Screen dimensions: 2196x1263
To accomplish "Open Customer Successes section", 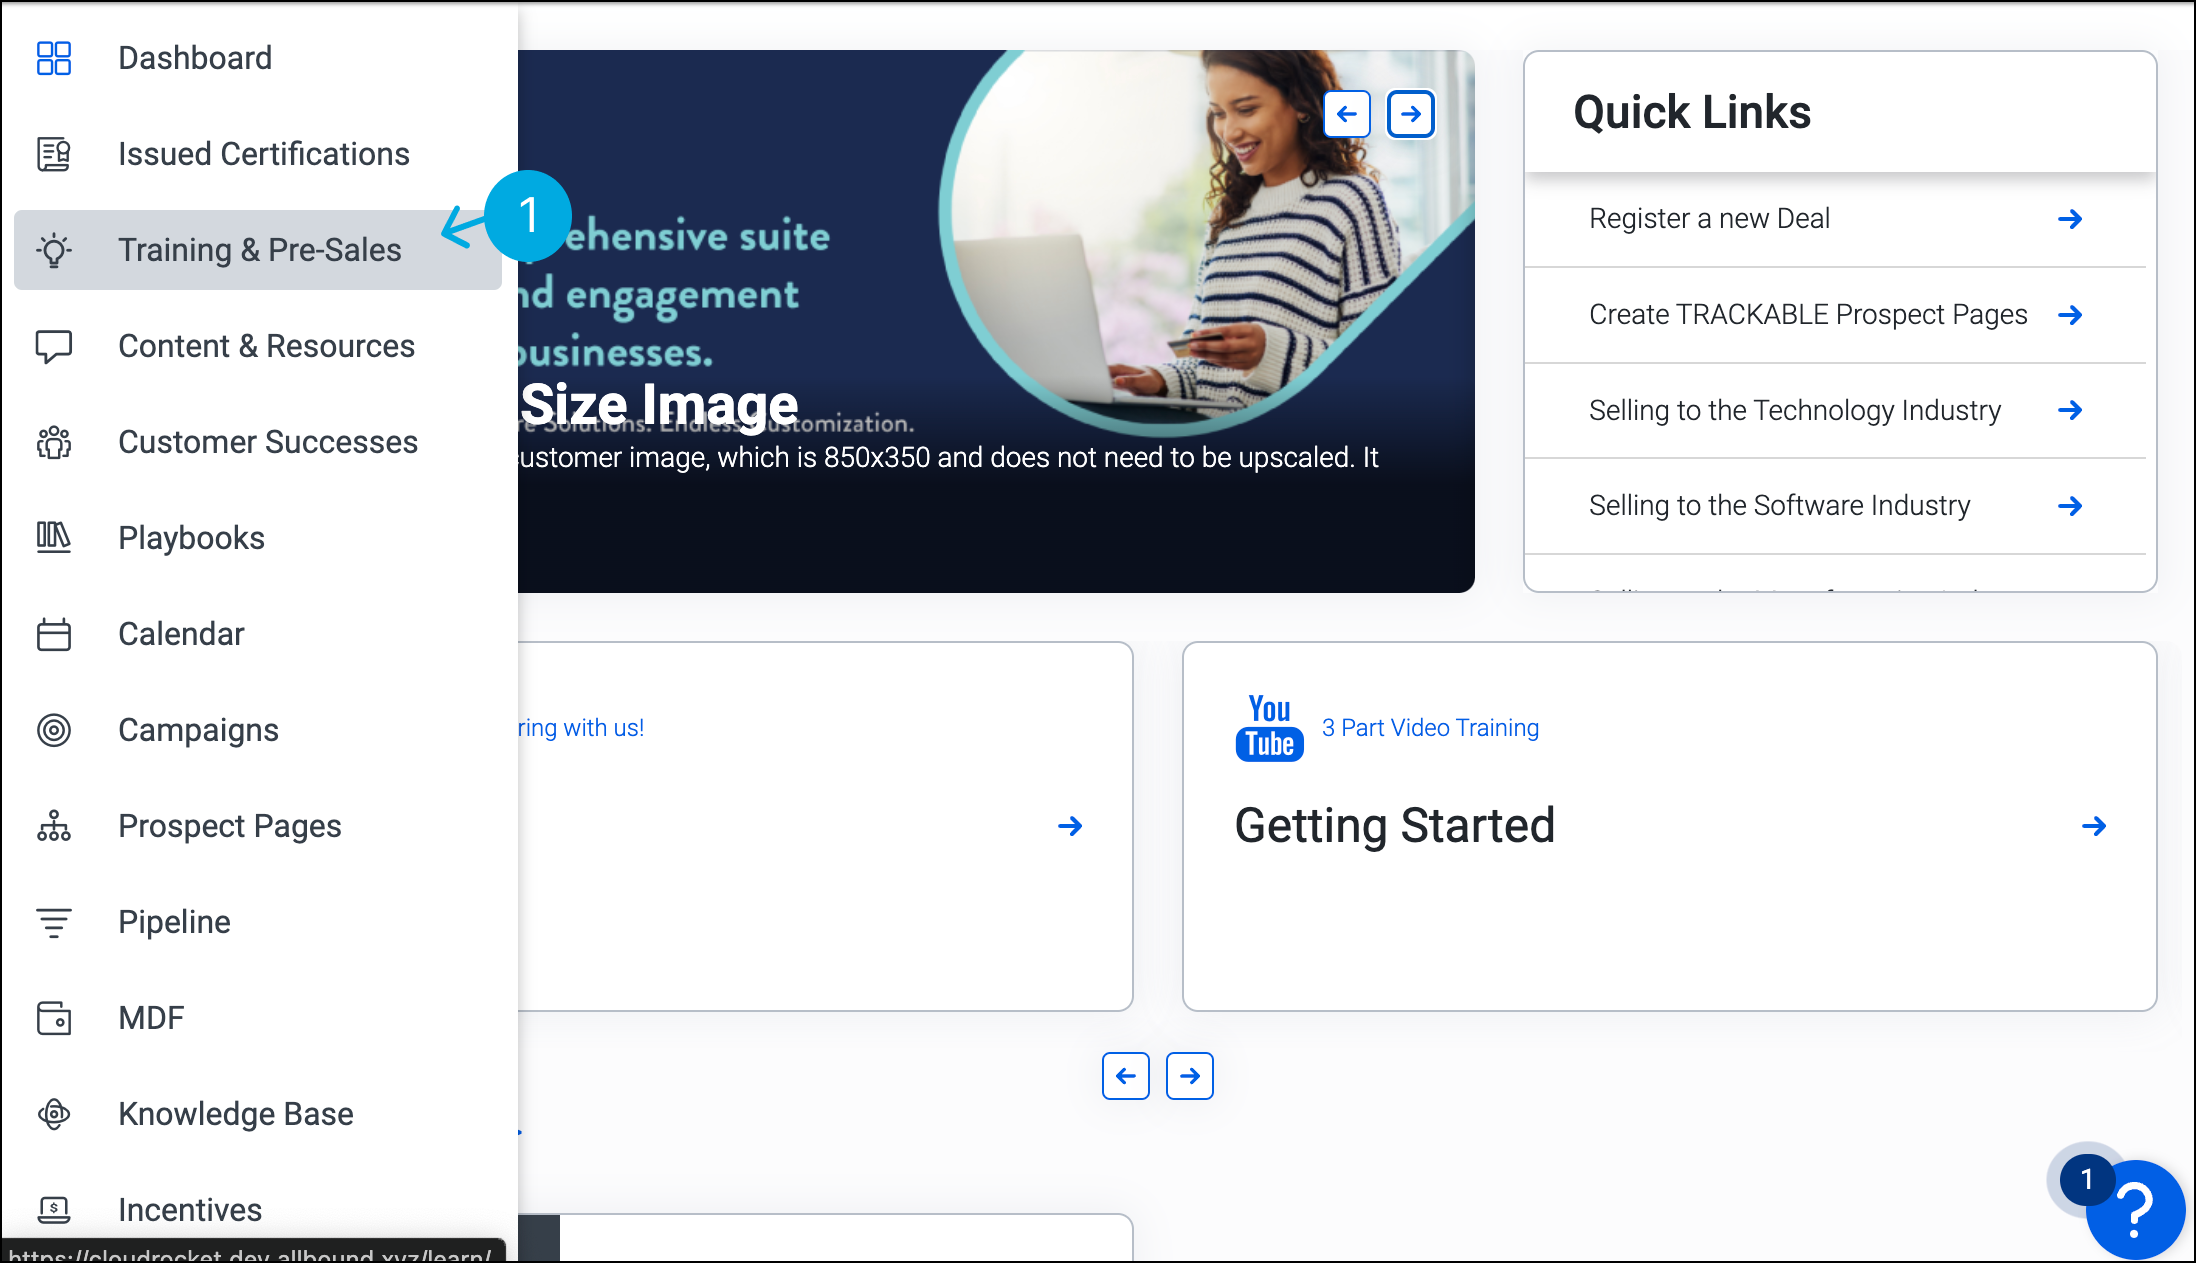I will (258, 442).
